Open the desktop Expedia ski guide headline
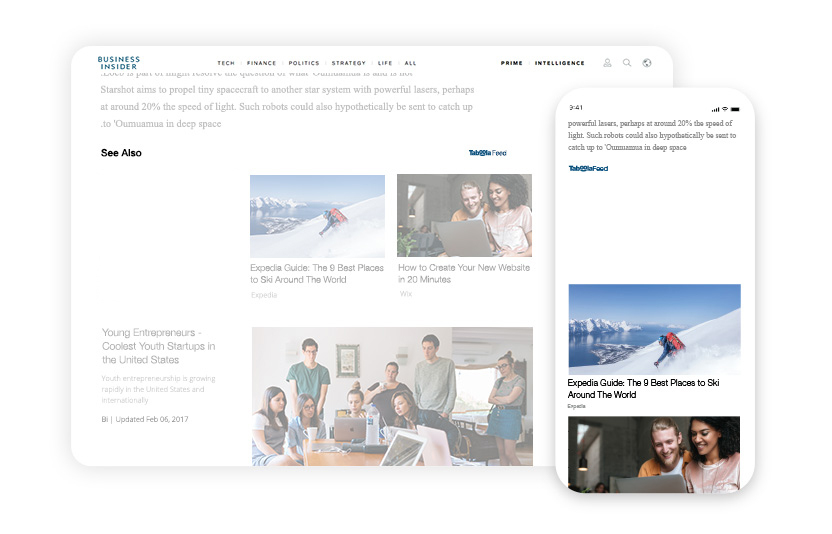 click(316, 273)
